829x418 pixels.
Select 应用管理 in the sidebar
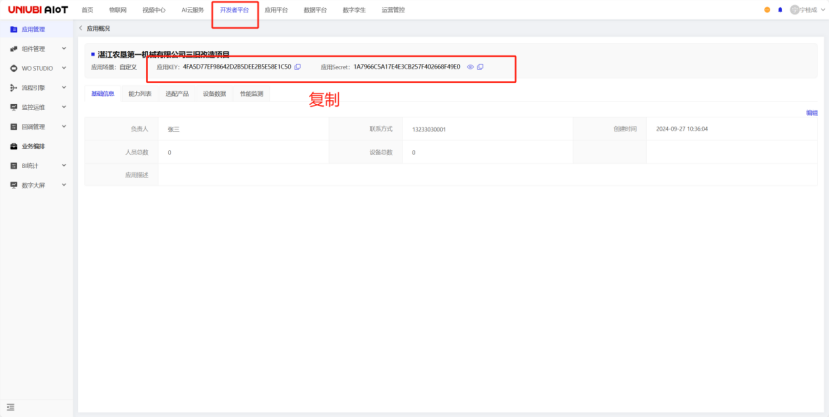[34, 30]
